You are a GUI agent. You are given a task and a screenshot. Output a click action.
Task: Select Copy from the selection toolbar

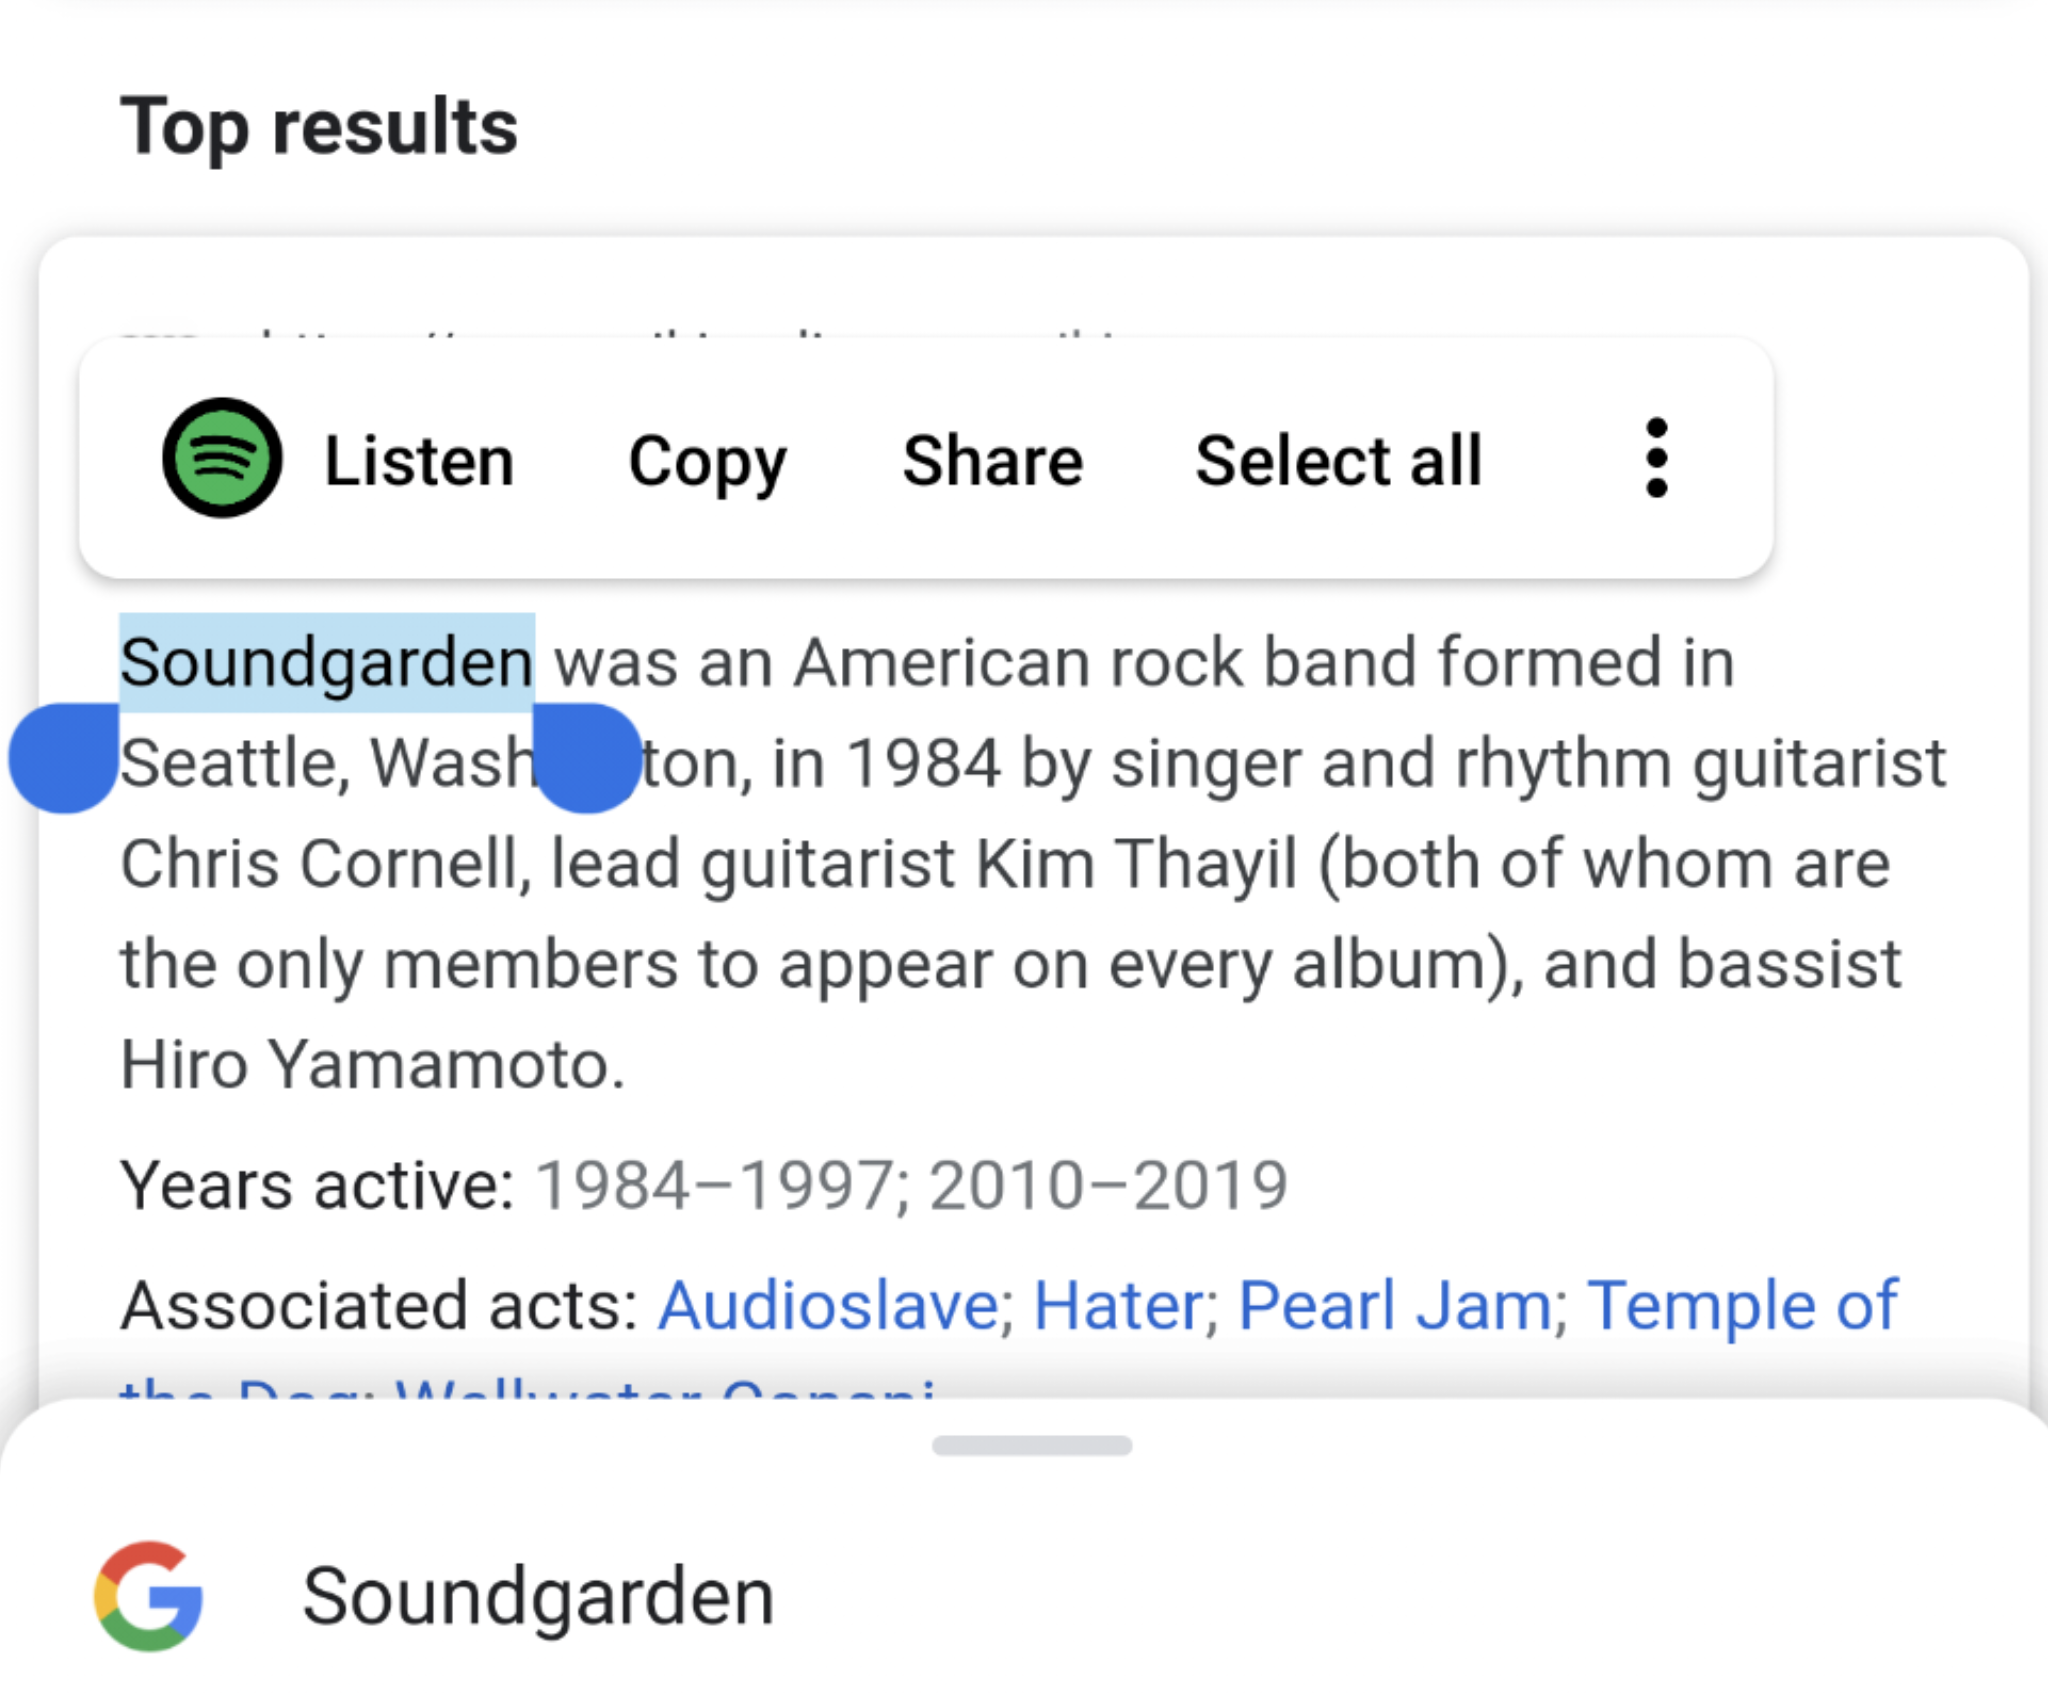[707, 462]
